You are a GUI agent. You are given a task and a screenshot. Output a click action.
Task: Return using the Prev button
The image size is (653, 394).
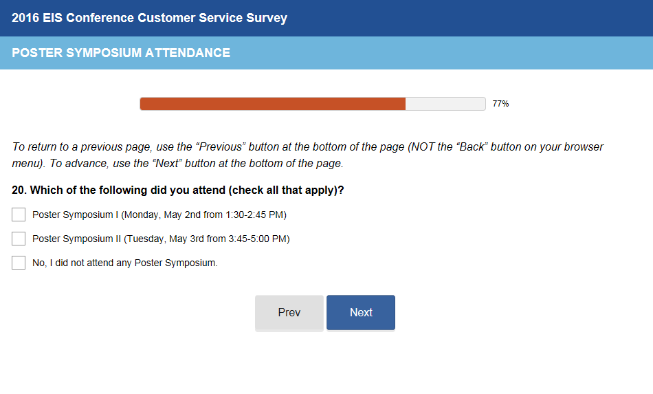click(289, 312)
